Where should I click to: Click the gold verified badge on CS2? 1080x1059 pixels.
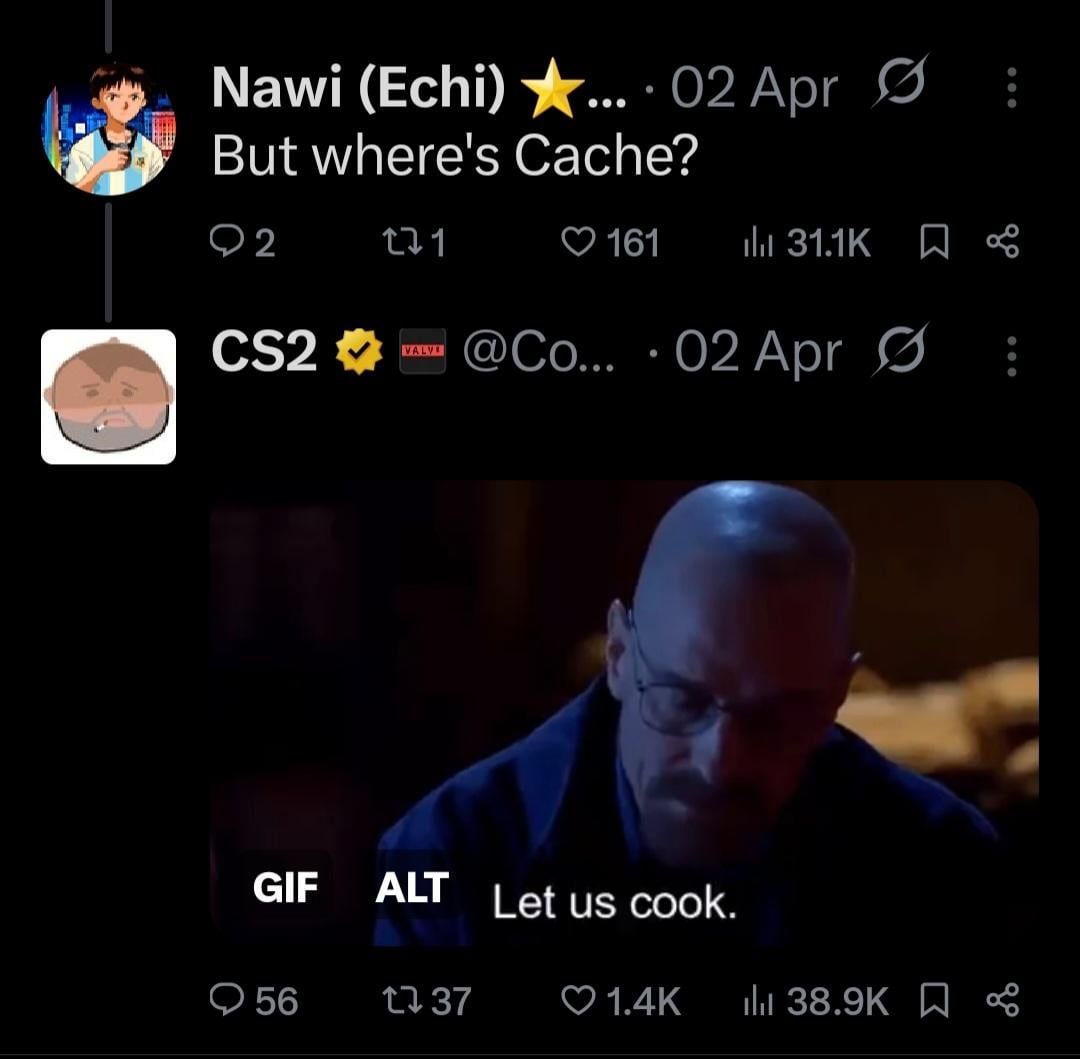click(x=359, y=351)
